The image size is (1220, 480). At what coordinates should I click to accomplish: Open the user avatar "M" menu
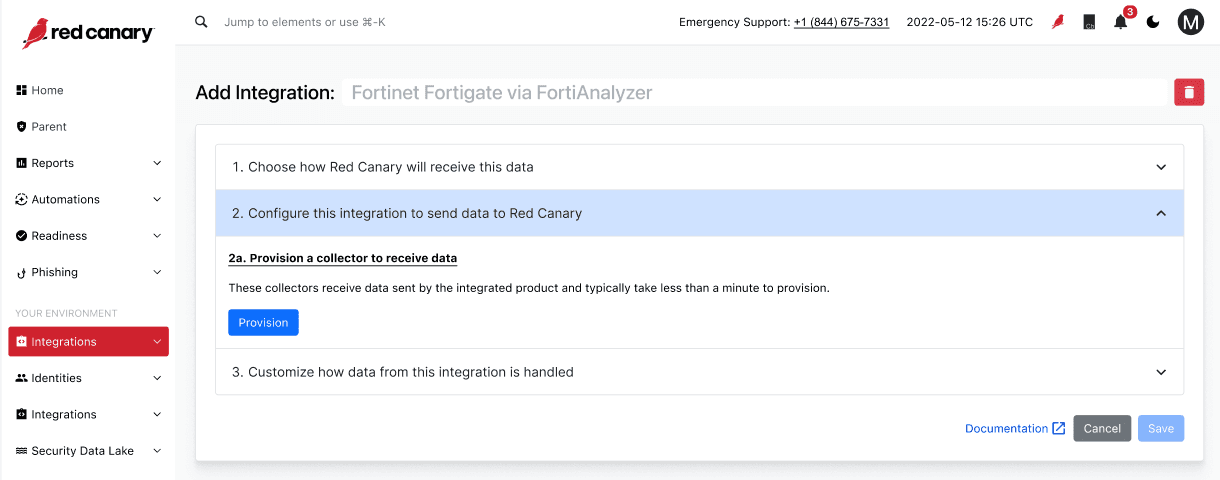[1190, 22]
